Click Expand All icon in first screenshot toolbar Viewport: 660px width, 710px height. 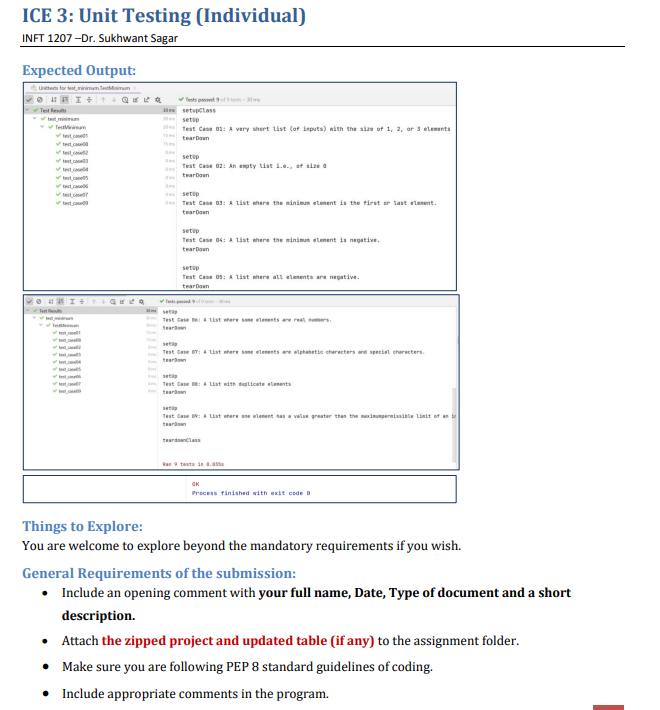78,100
